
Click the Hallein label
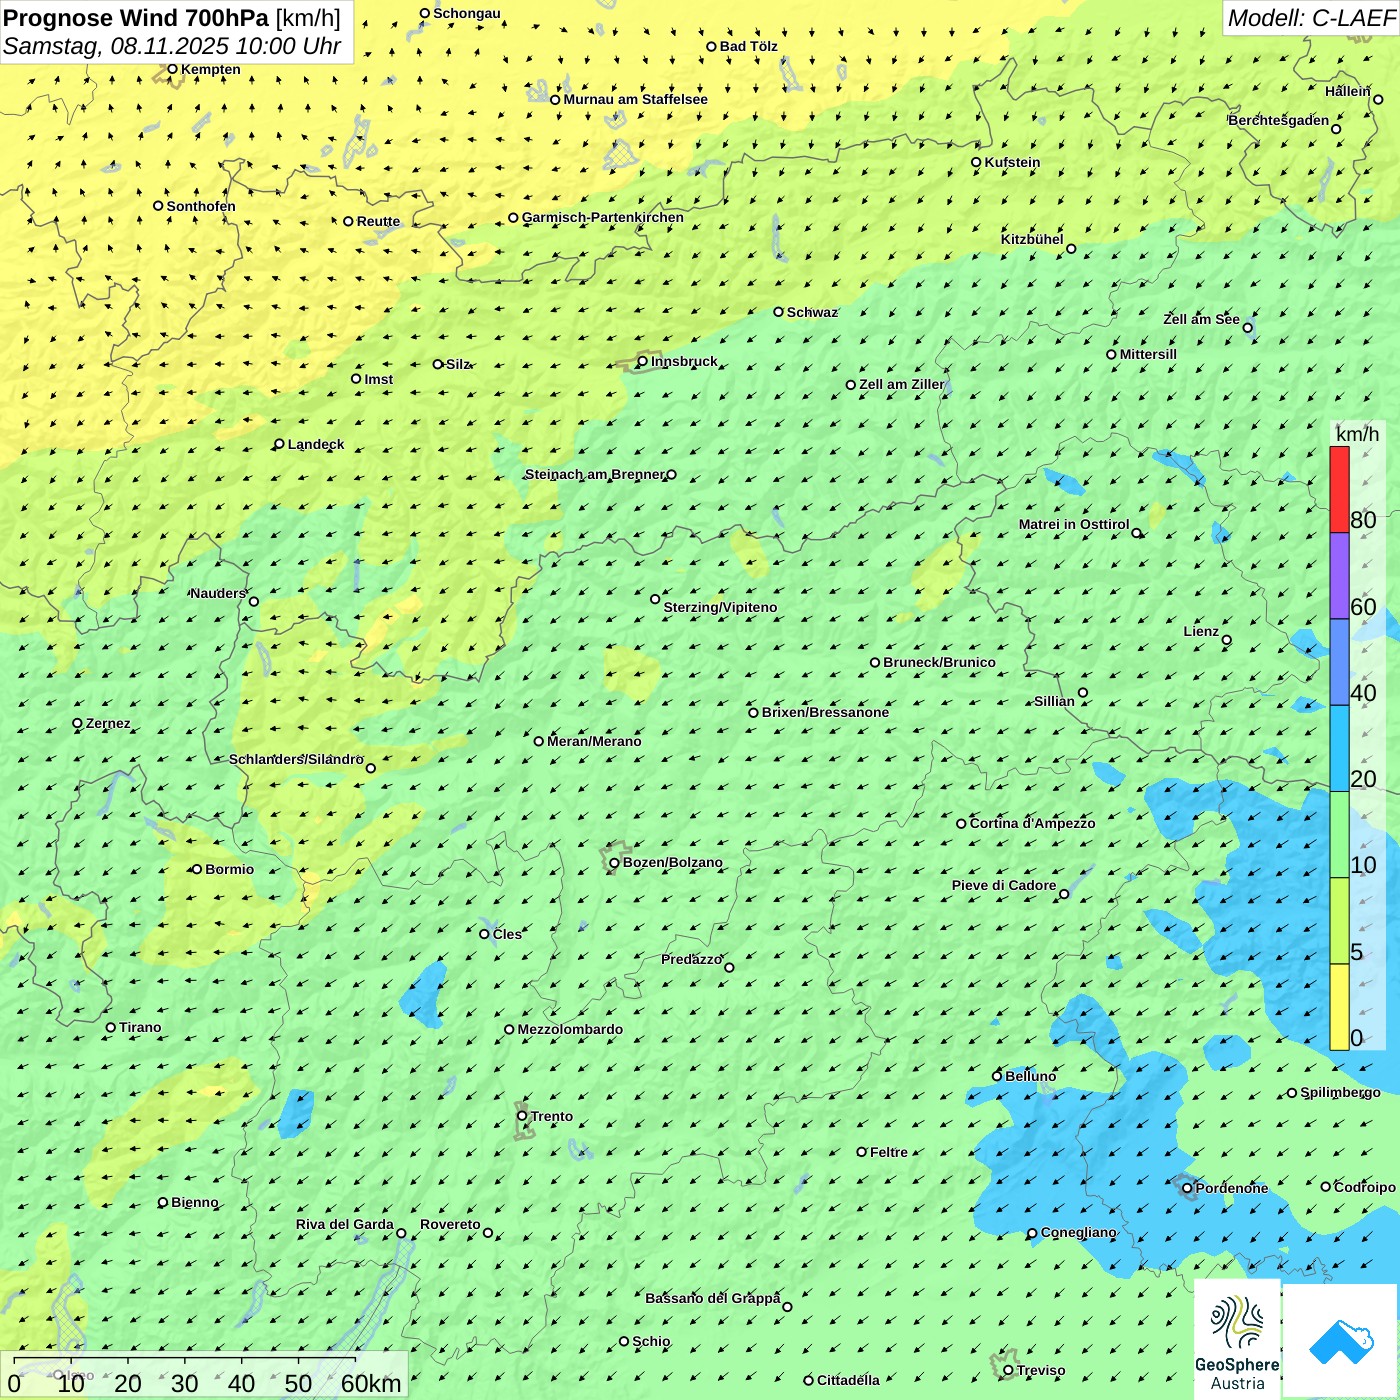(x=1347, y=91)
